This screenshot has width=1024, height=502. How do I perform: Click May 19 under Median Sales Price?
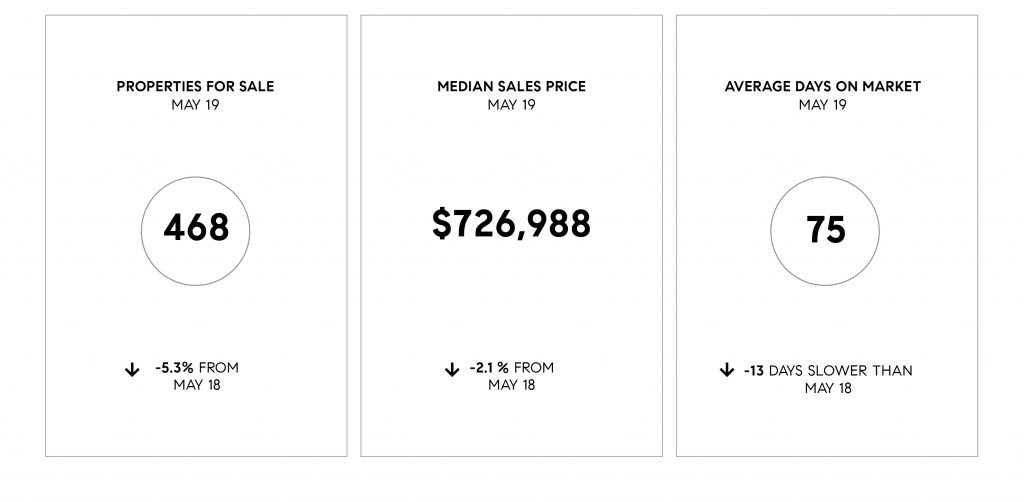(511, 105)
